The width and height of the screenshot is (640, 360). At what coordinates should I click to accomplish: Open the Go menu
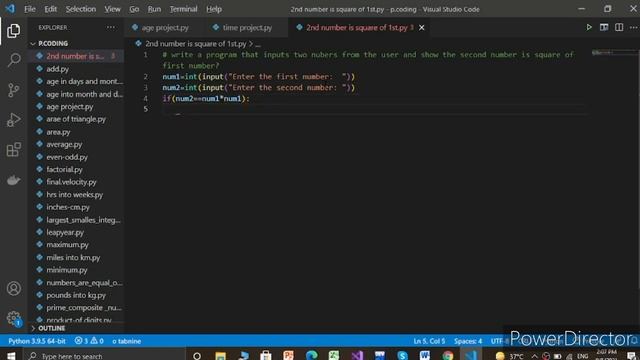[x=134, y=9]
